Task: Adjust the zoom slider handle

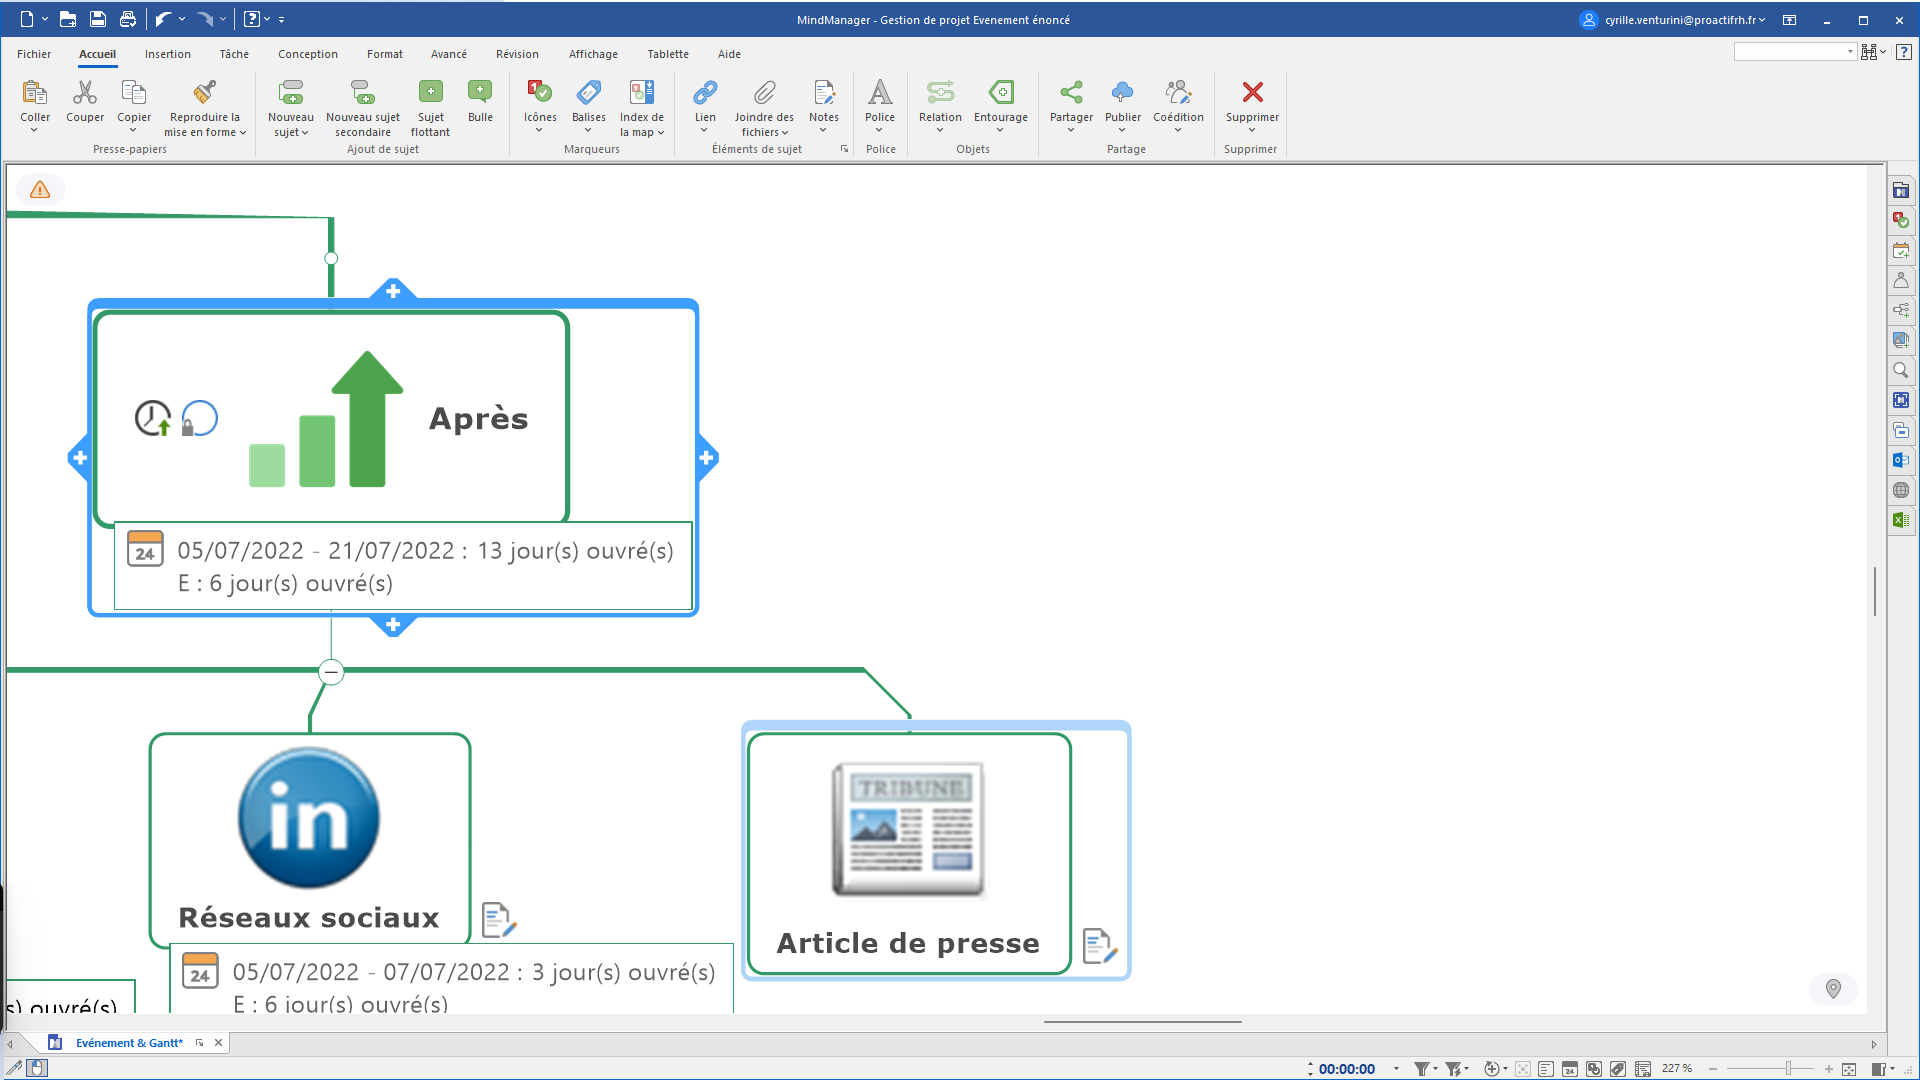Action: pos(1788,1069)
